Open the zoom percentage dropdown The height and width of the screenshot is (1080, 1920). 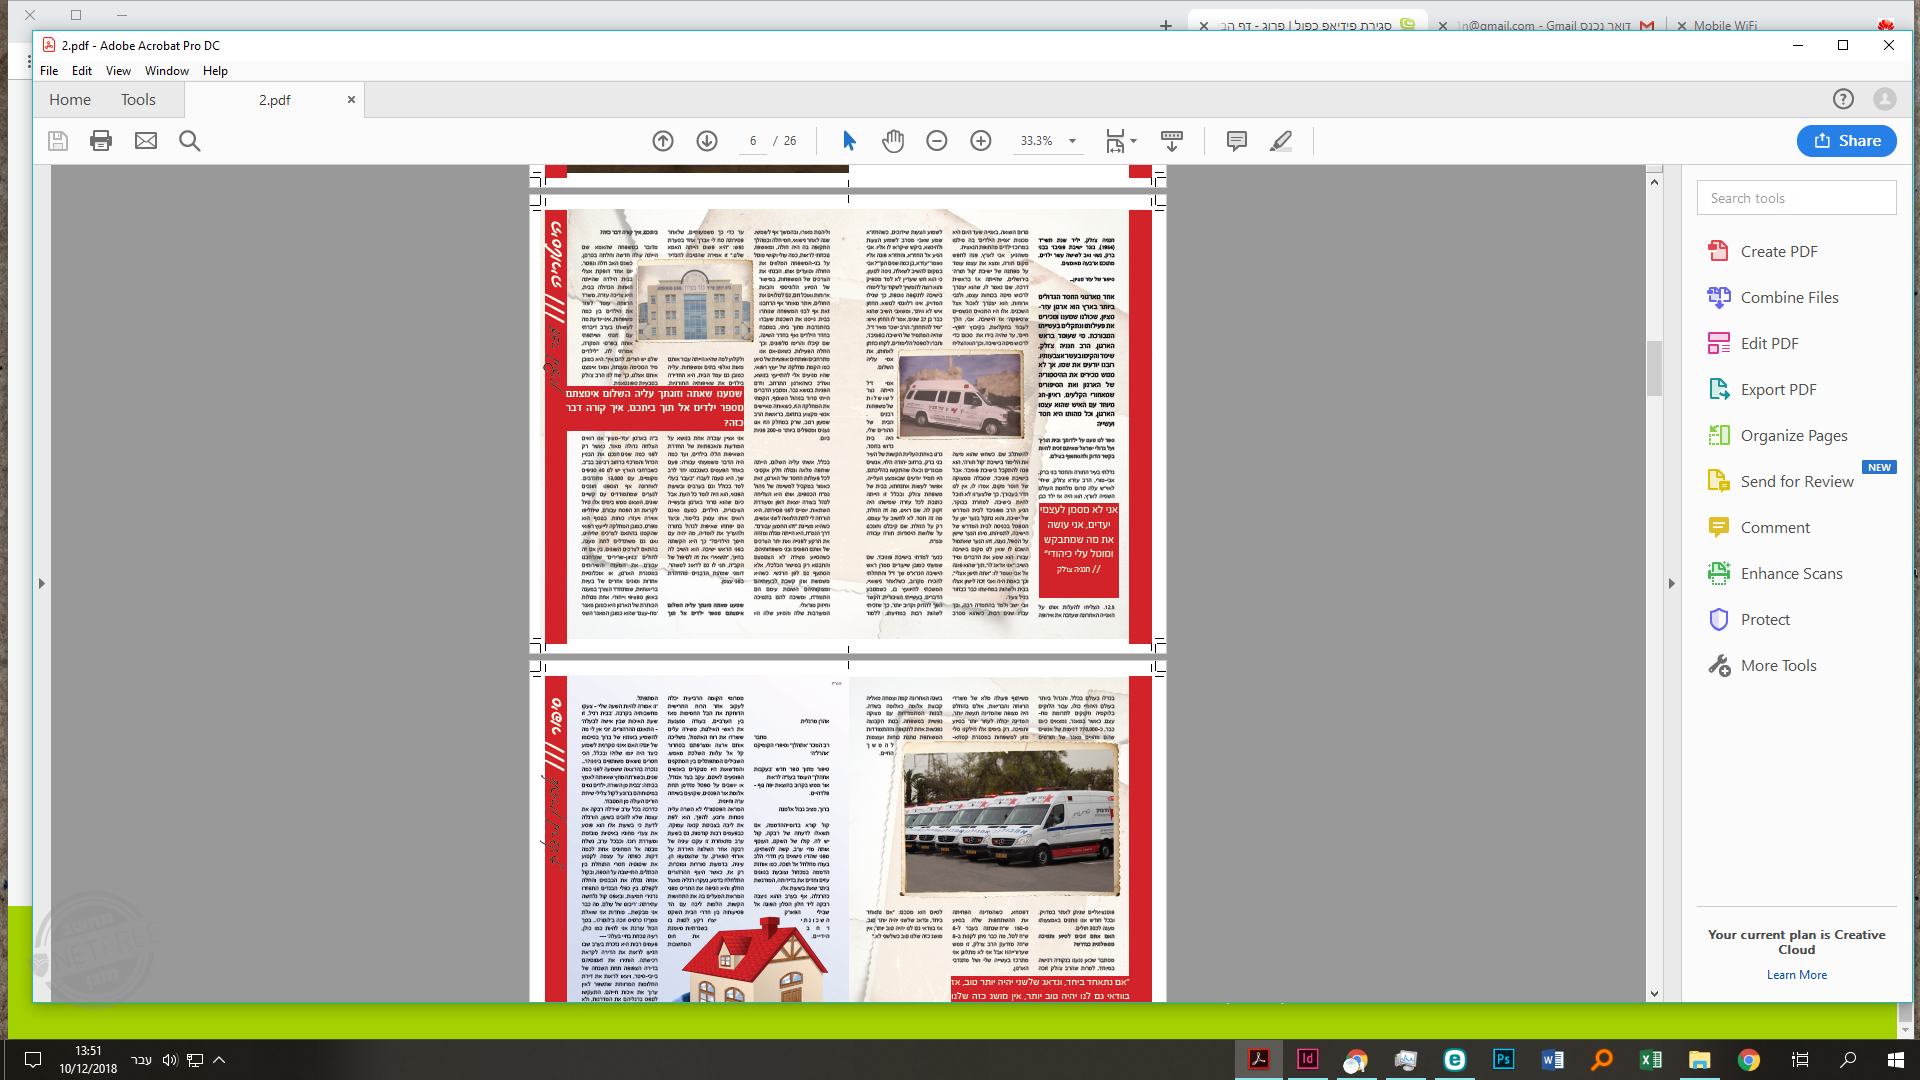(x=1073, y=141)
